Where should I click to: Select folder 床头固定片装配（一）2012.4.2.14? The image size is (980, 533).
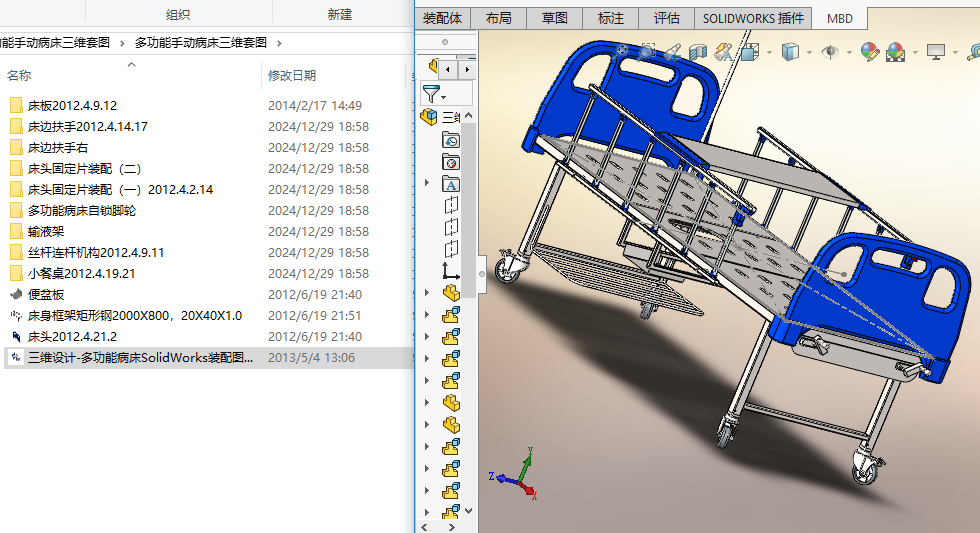click(x=120, y=189)
